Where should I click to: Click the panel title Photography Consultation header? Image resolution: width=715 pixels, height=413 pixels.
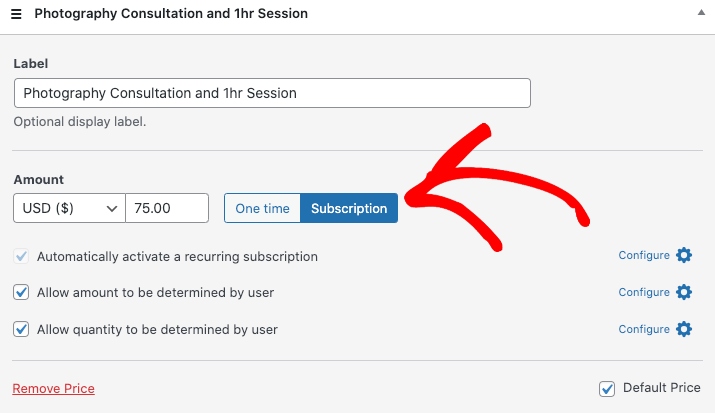pyautogui.click(x=170, y=15)
